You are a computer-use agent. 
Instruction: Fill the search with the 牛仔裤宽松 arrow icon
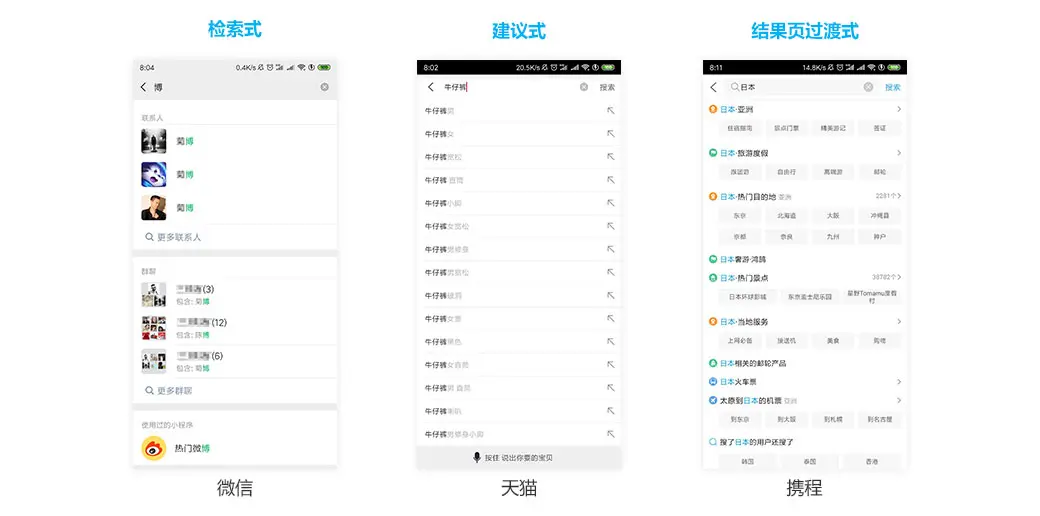[611, 157]
